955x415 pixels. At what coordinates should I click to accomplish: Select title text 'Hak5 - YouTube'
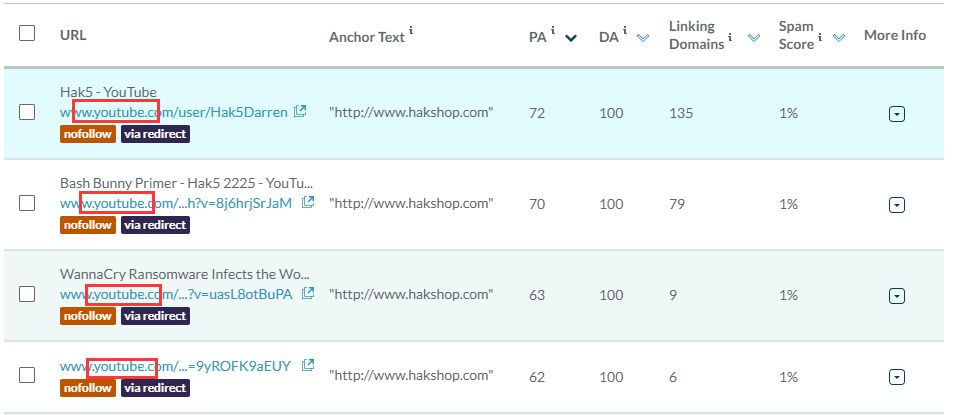(x=108, y=92)
